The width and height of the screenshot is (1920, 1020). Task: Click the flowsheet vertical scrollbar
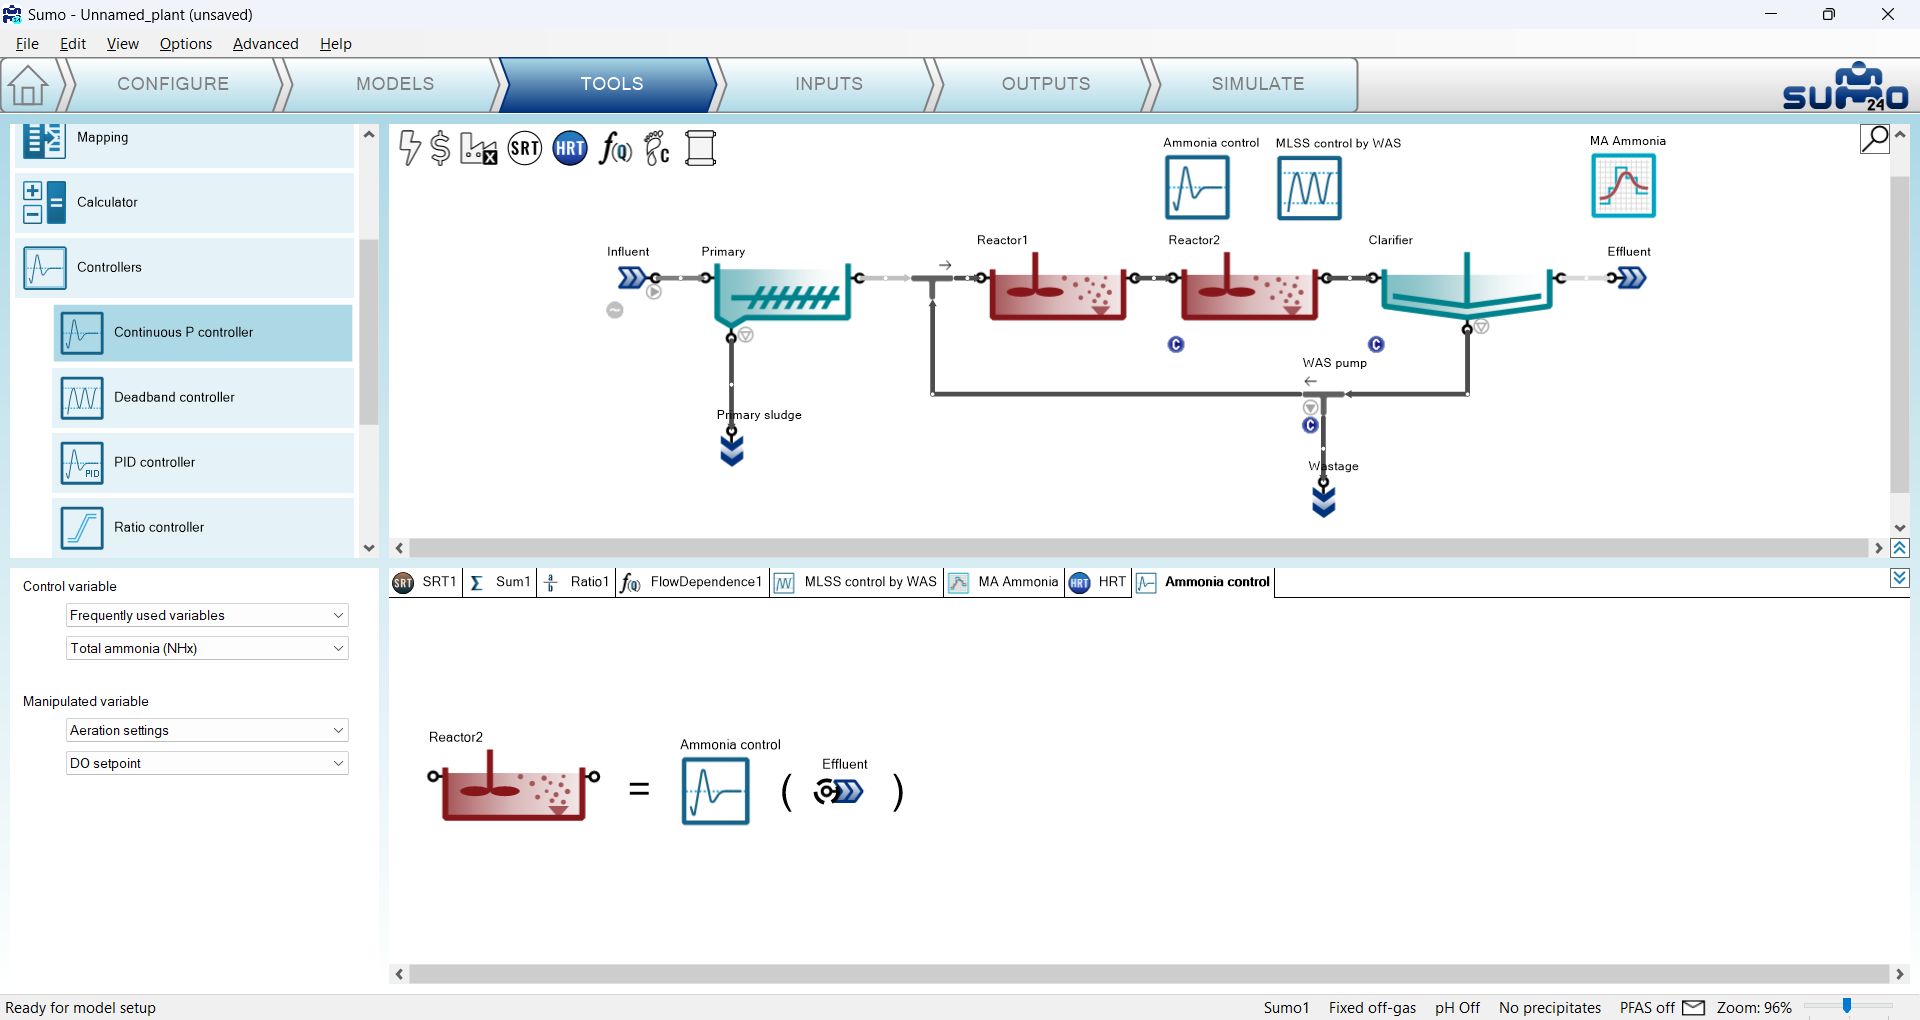tap(1900, 335)
